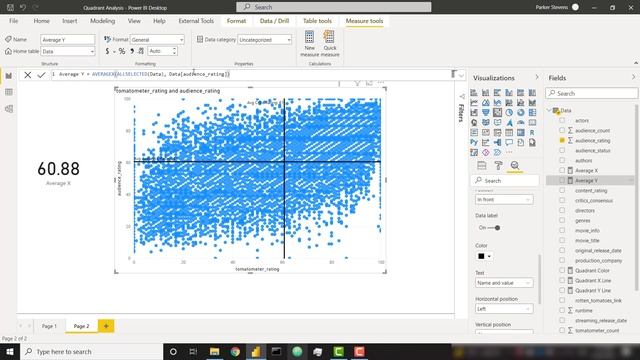Open the External Tools ribbon tab
The width and height of the screenshot is (640, 360).
click(x=196, y=21)
